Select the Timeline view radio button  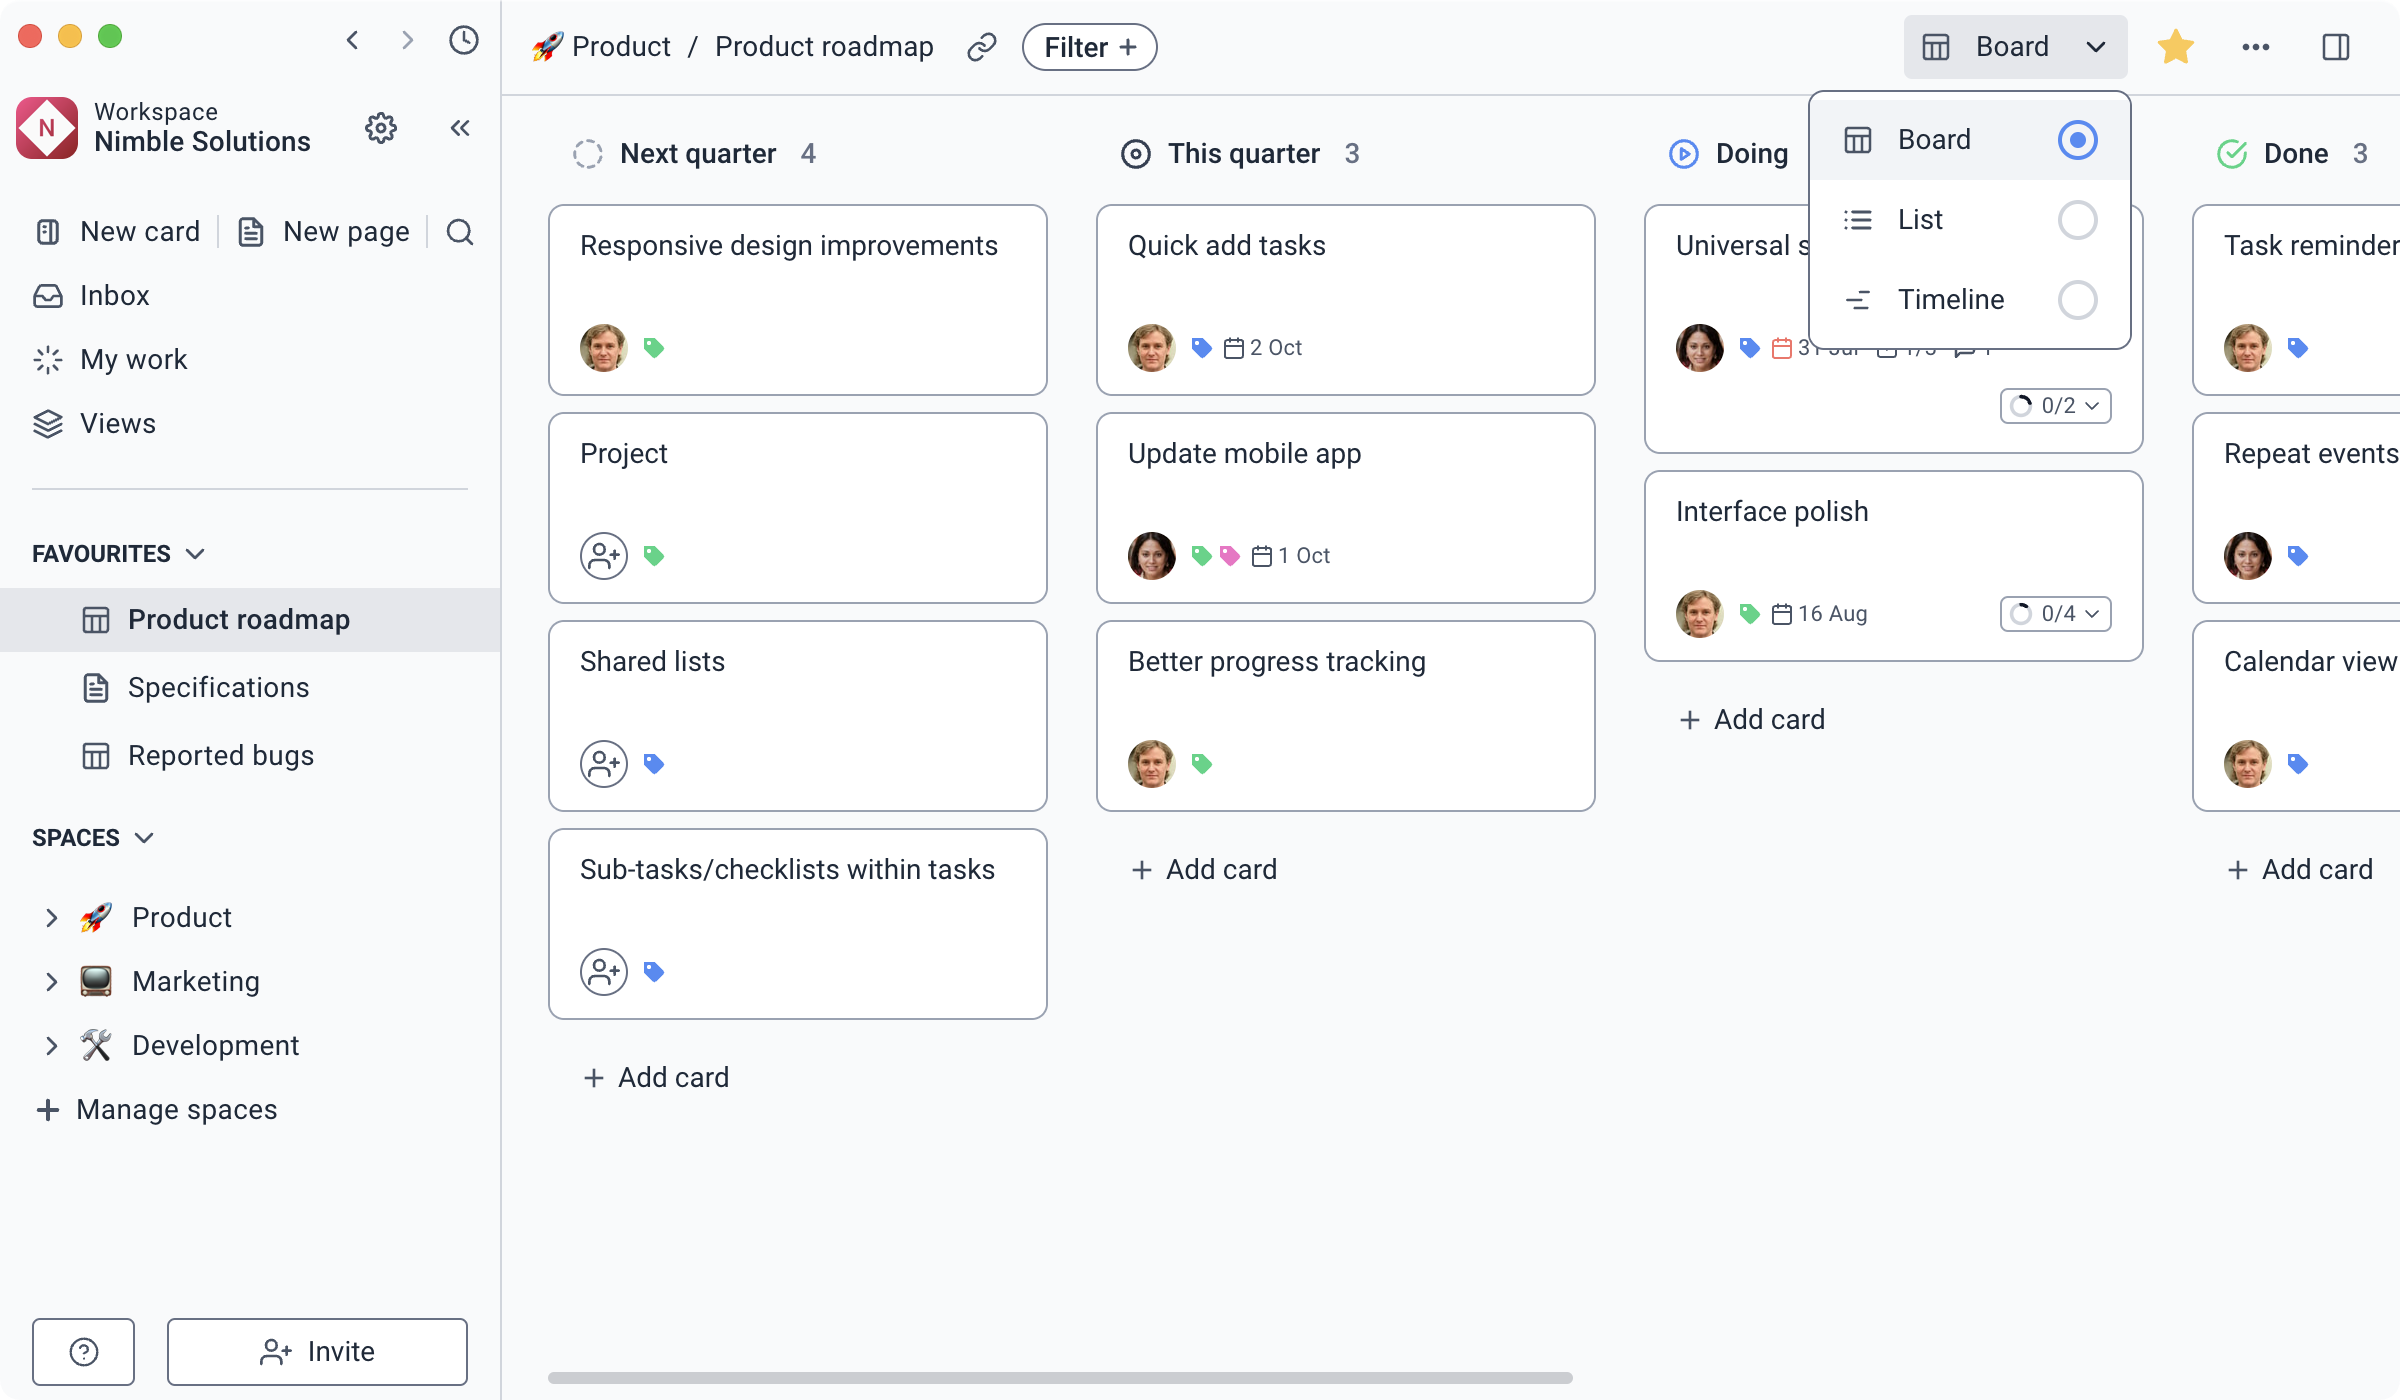(x=2079, y=299)
